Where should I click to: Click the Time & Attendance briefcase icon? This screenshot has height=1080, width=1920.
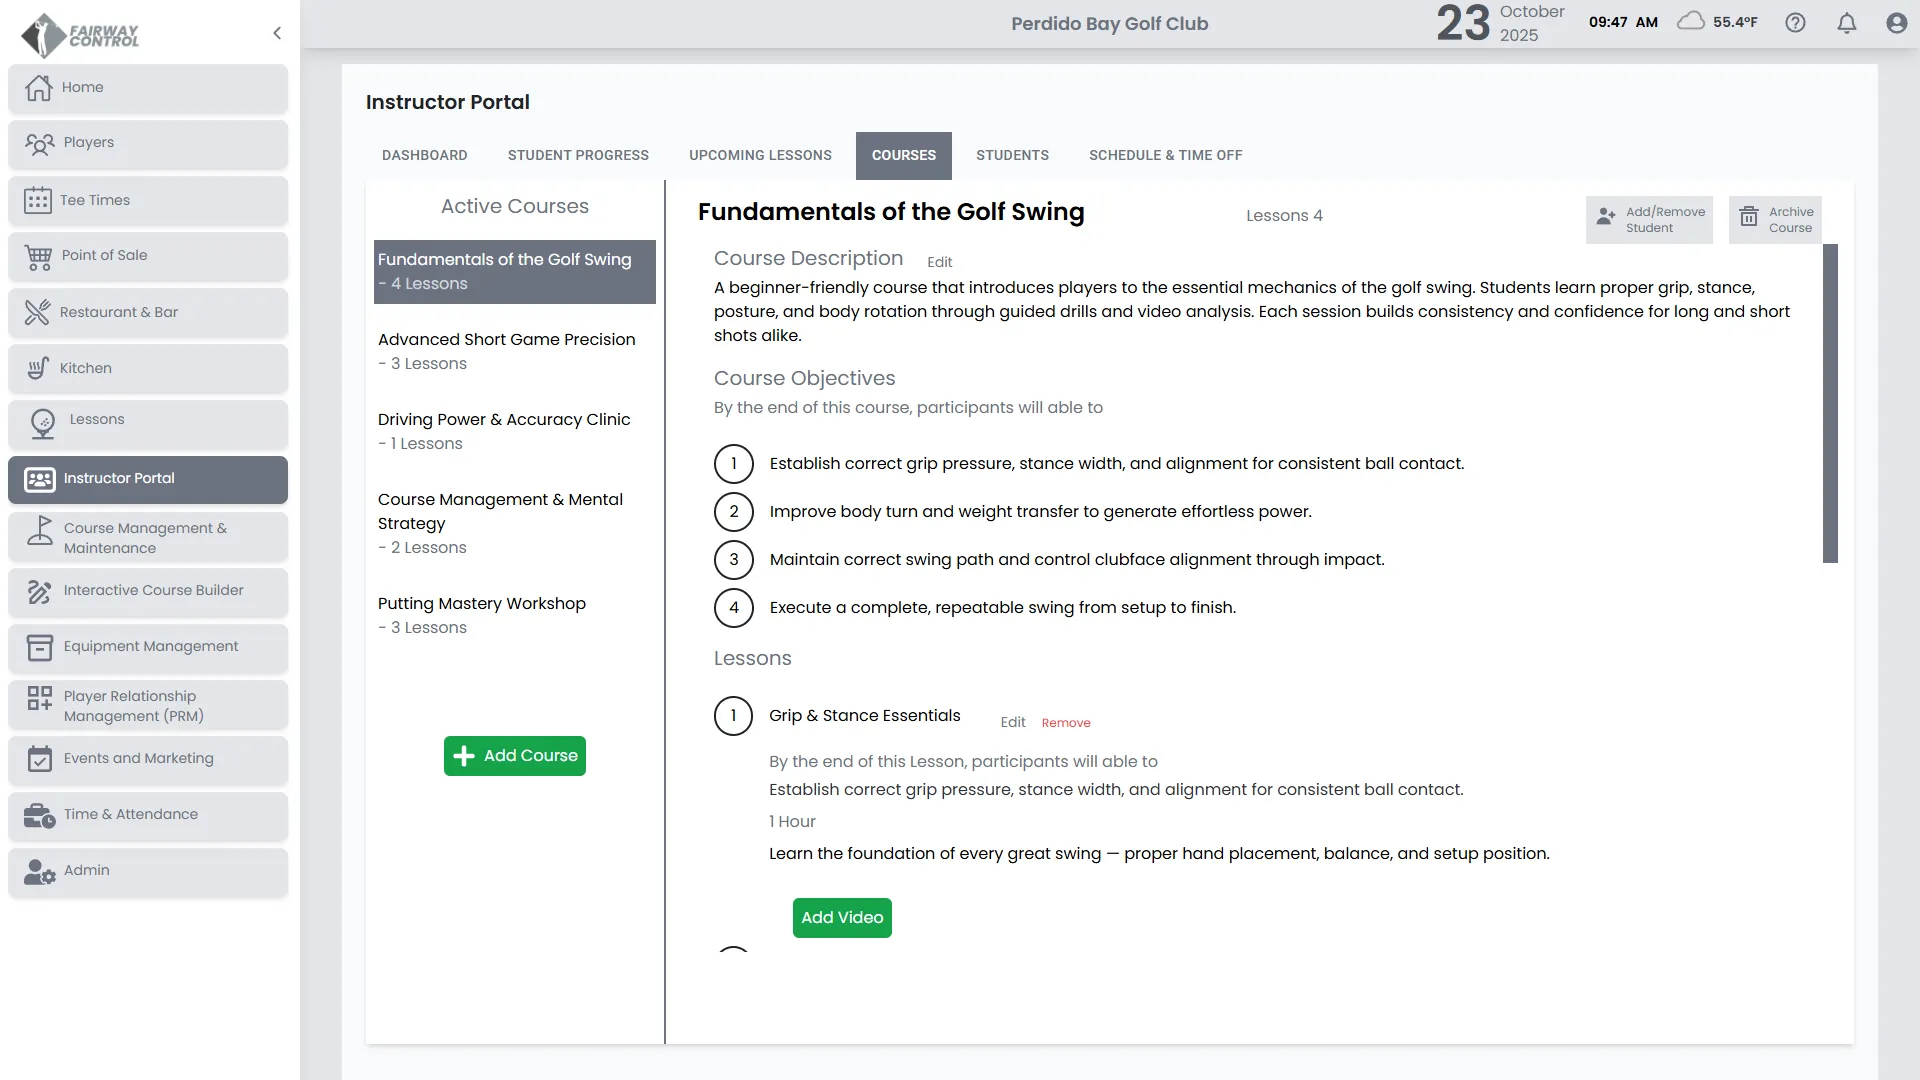39,816
